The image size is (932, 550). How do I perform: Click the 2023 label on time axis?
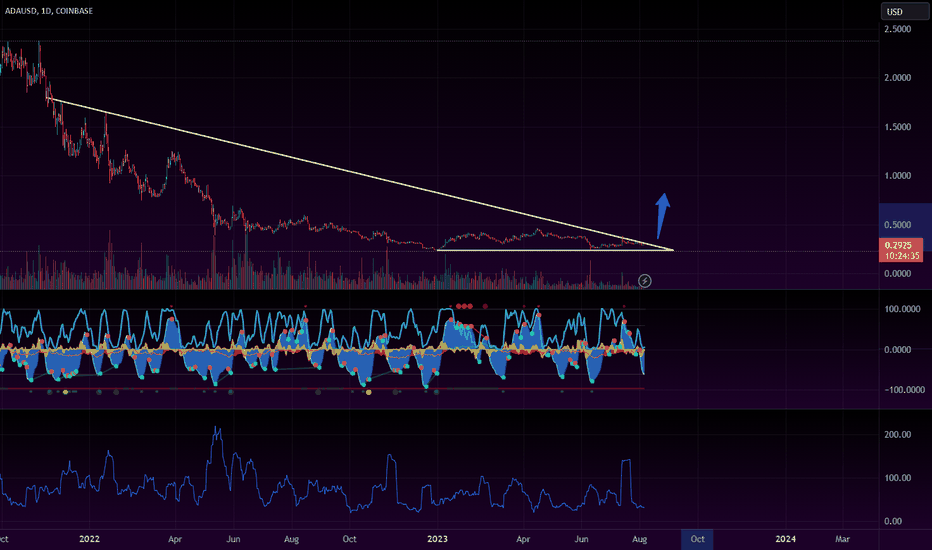[x=437, y=539]
